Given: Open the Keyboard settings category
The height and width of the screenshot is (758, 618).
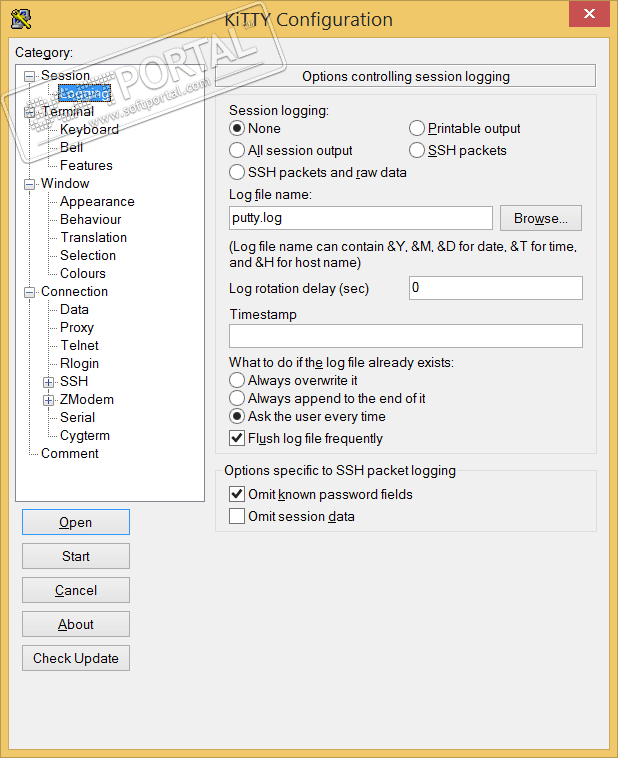Looking at the screenshot, I should [x=89, y=130].
